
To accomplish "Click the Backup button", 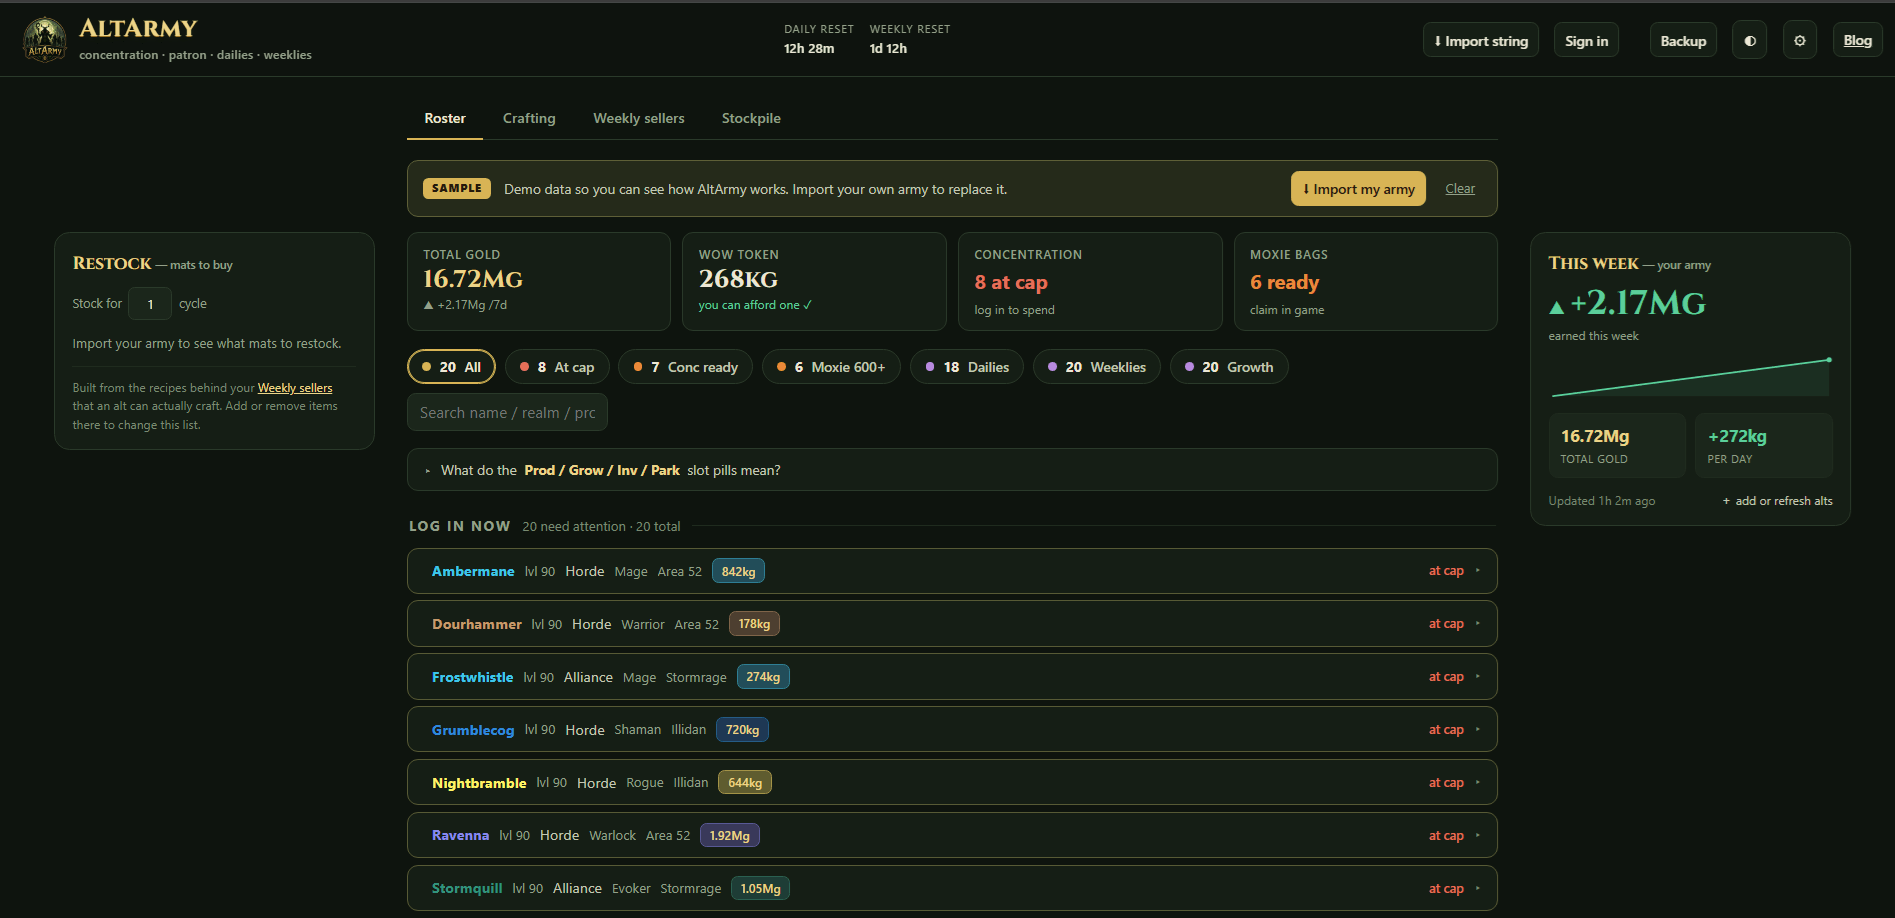I will click(1683, 41).
